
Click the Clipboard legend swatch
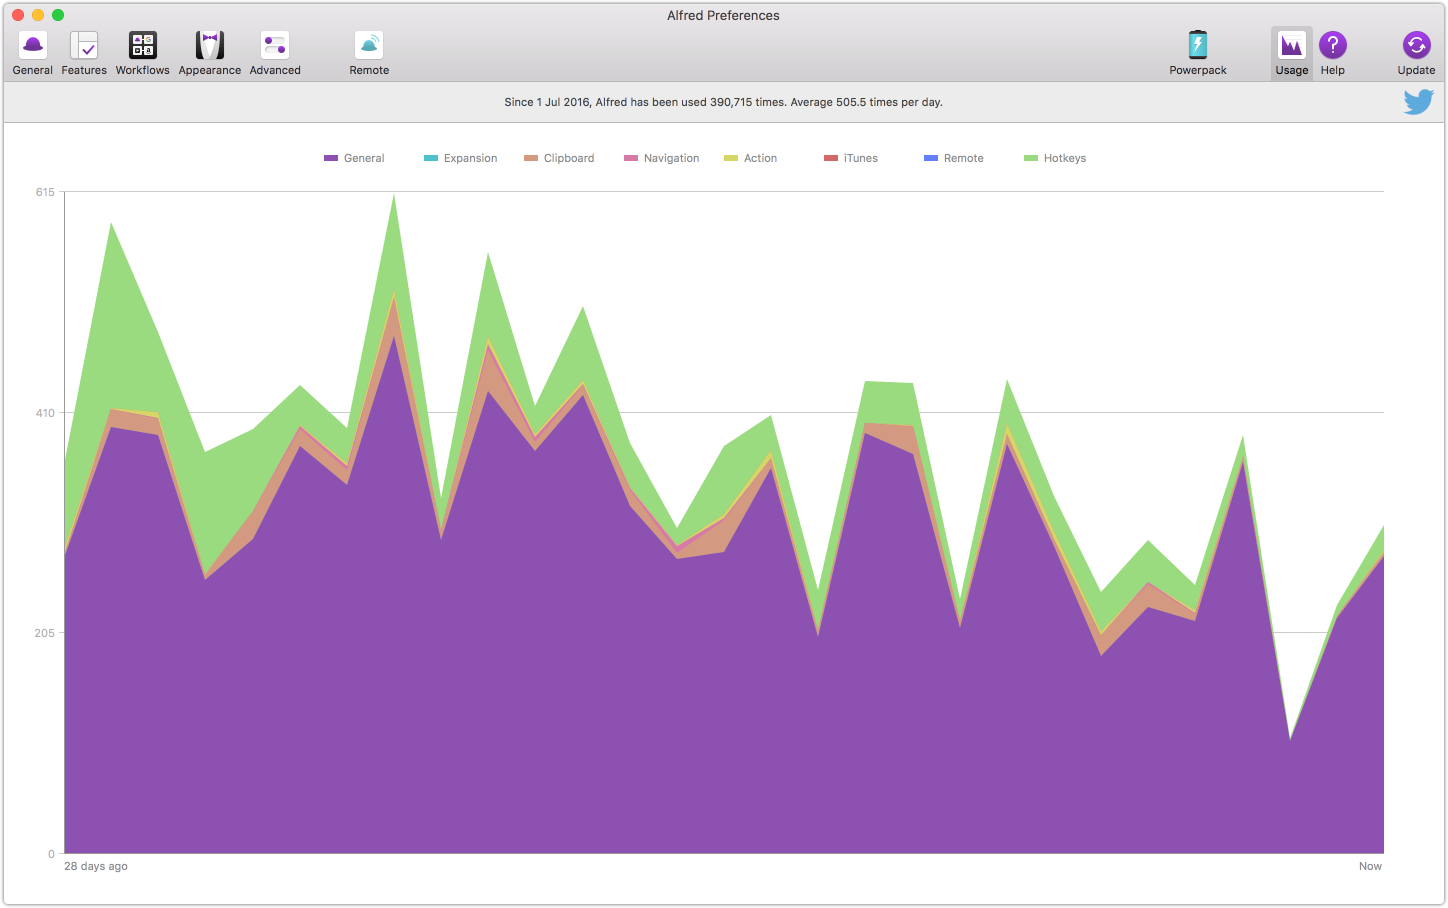point(531,158)
